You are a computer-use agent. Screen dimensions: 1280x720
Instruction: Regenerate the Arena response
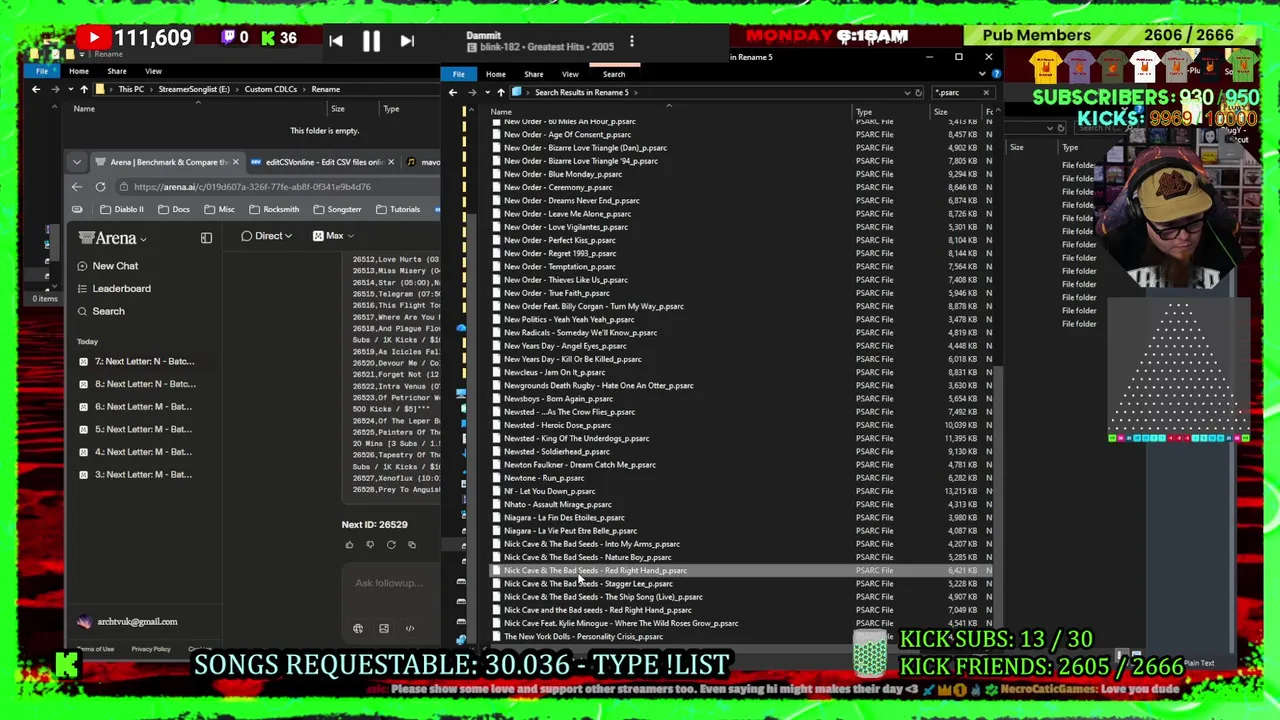point(391,545)
